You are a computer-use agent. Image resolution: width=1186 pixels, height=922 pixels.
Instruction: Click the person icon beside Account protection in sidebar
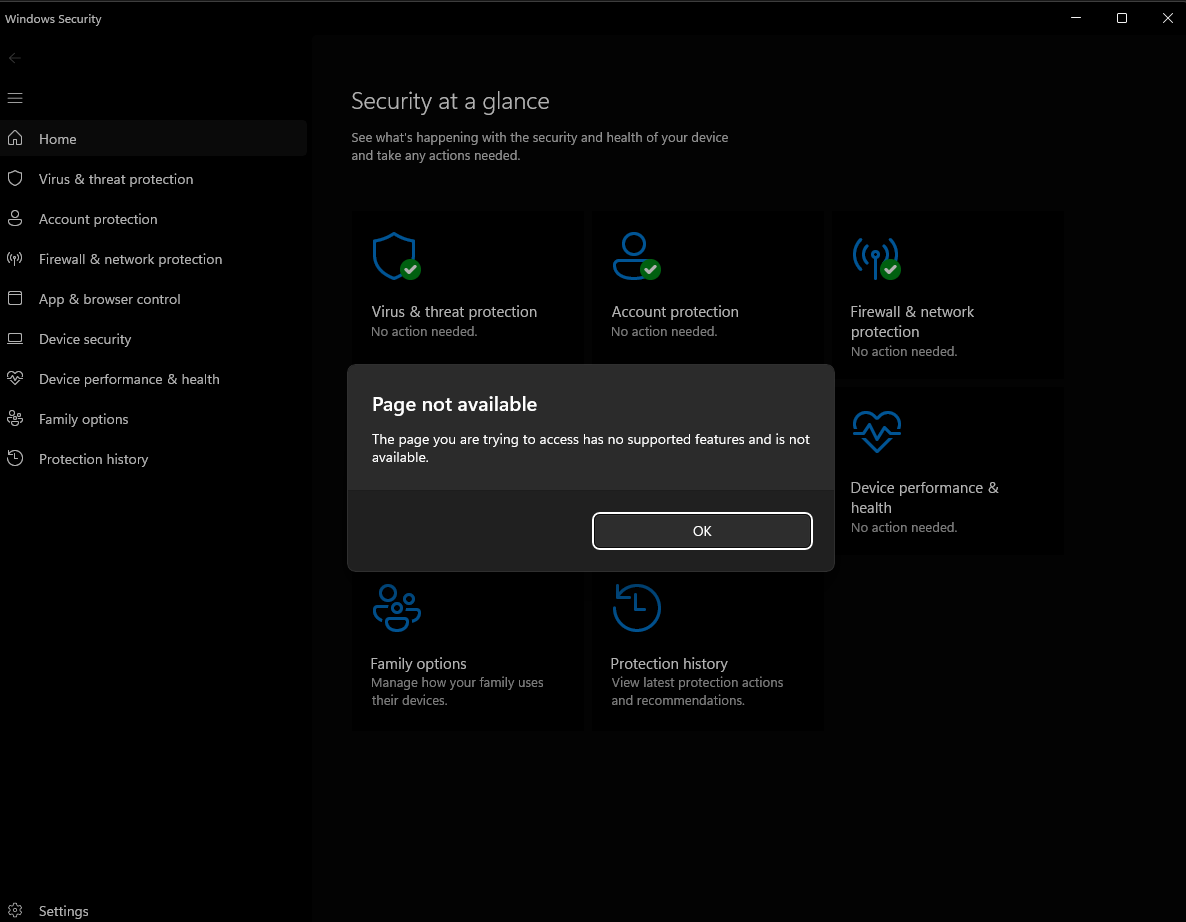(15, 219)
